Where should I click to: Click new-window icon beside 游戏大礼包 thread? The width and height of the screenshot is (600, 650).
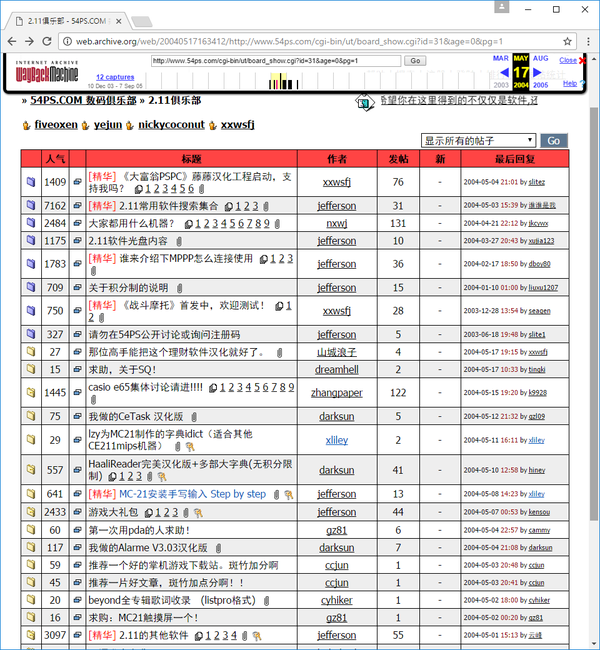pos(78,512)
